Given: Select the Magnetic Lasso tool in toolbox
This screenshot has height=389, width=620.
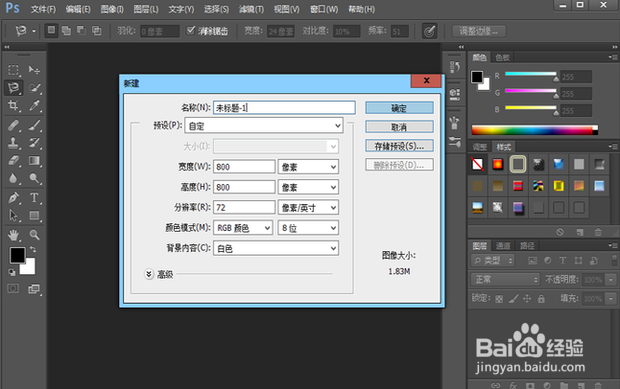Looking at the screenshot, I should click(x=13, y=87).
